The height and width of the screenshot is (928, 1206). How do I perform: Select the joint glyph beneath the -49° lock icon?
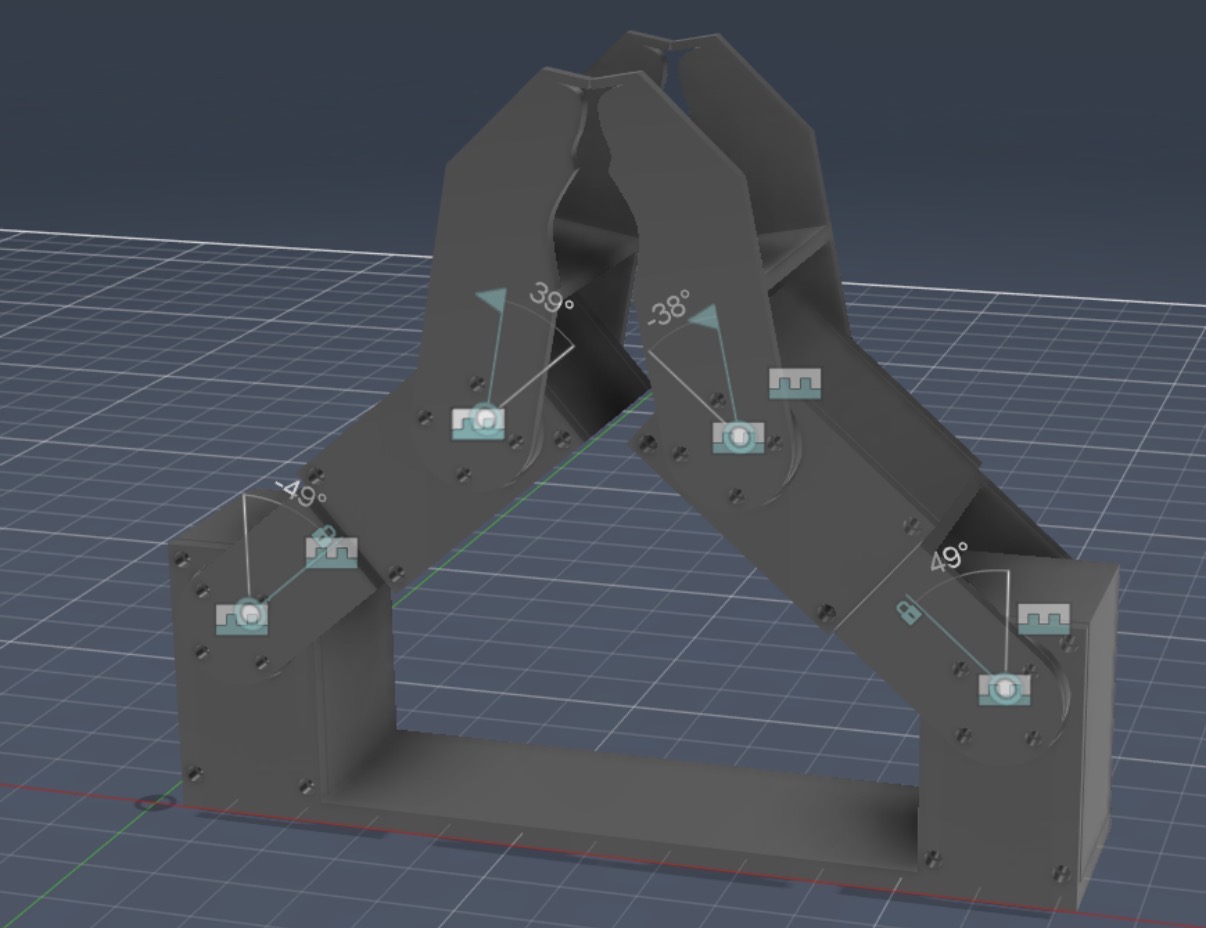click(x=332, y=553)
